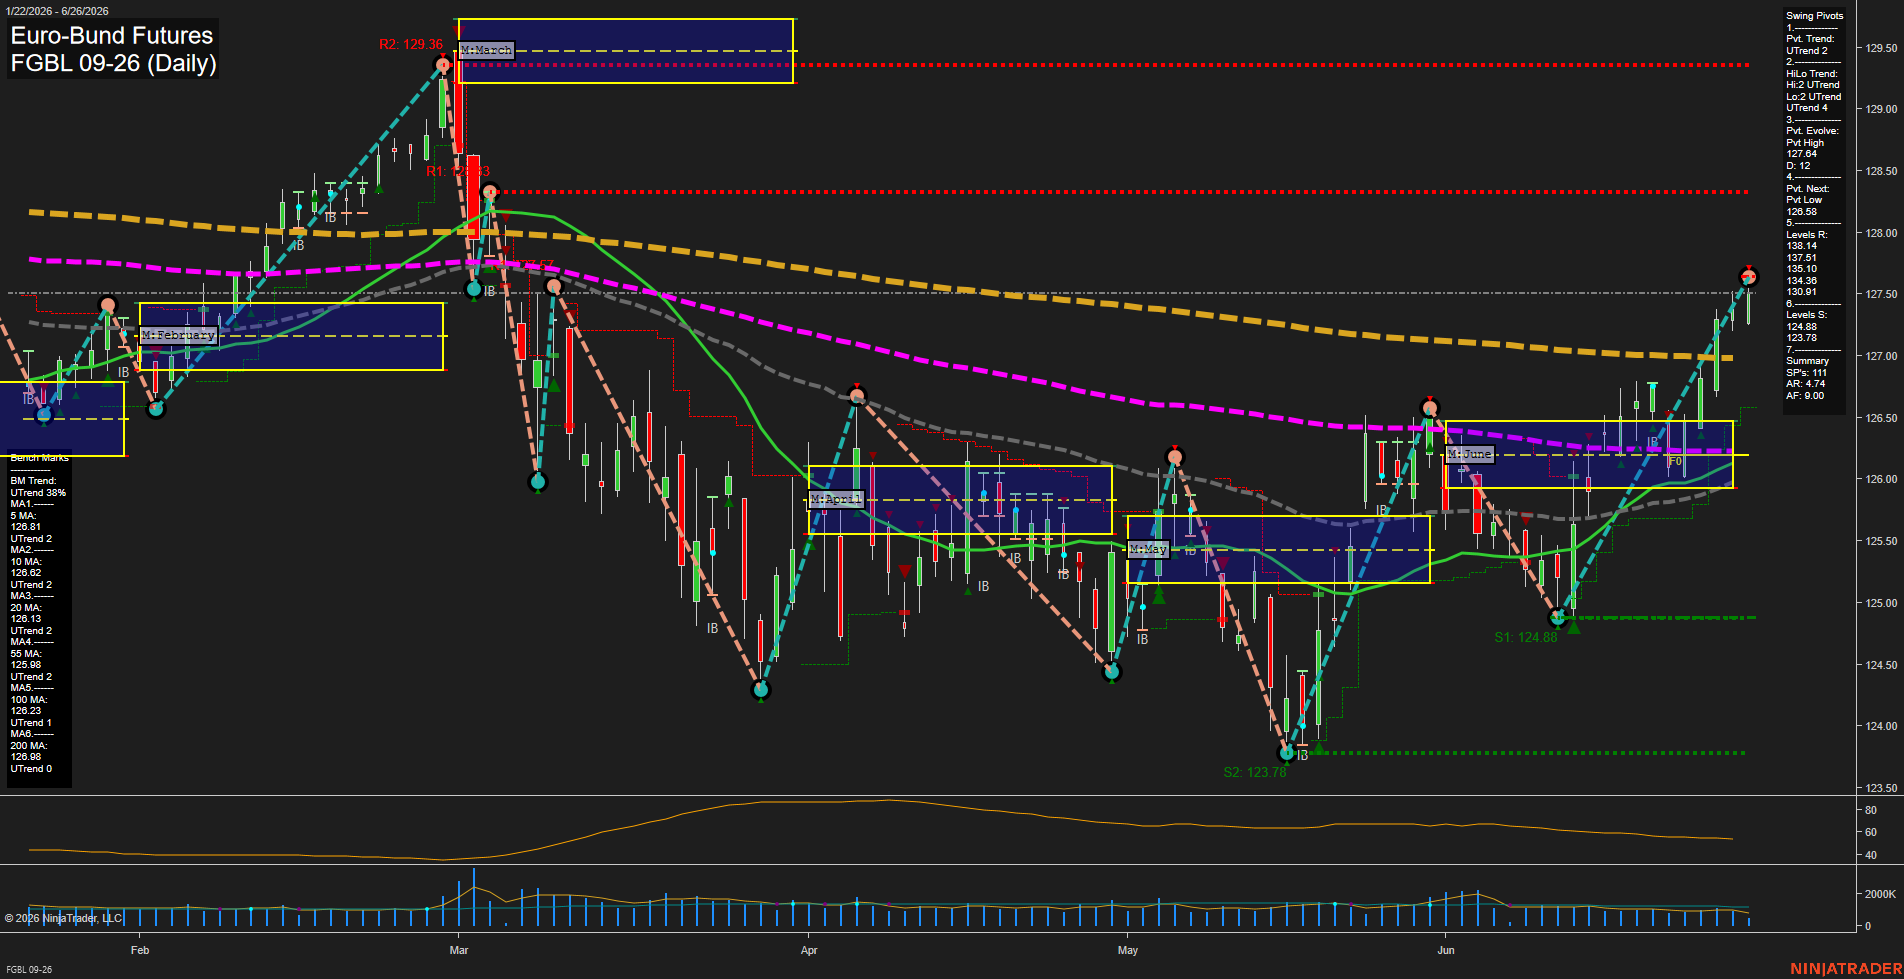
Task: Click the '40' indicator axis label
Action: [x=1871, y=856]
